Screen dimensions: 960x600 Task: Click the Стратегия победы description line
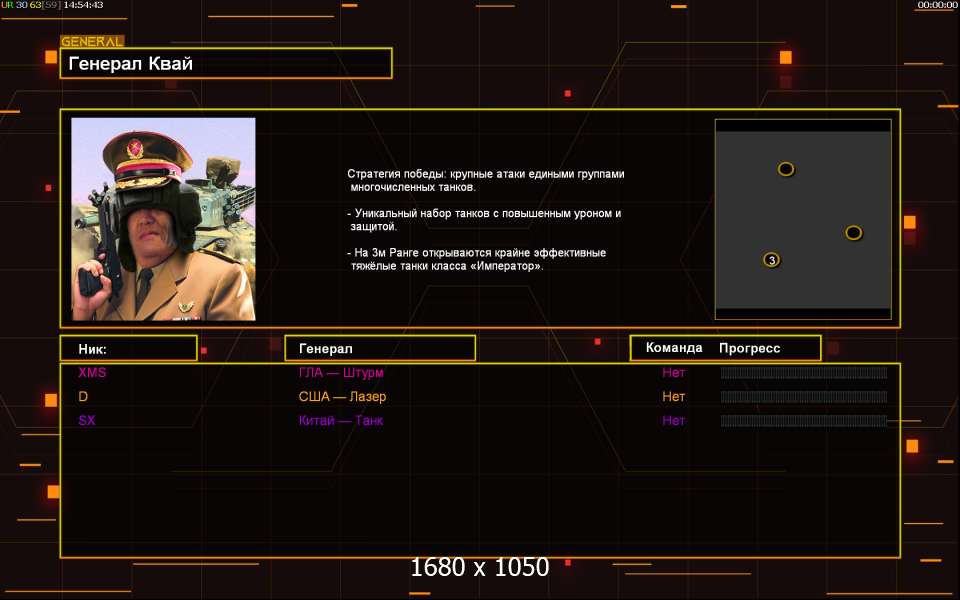pyautogui.click(x=486, y=180)
